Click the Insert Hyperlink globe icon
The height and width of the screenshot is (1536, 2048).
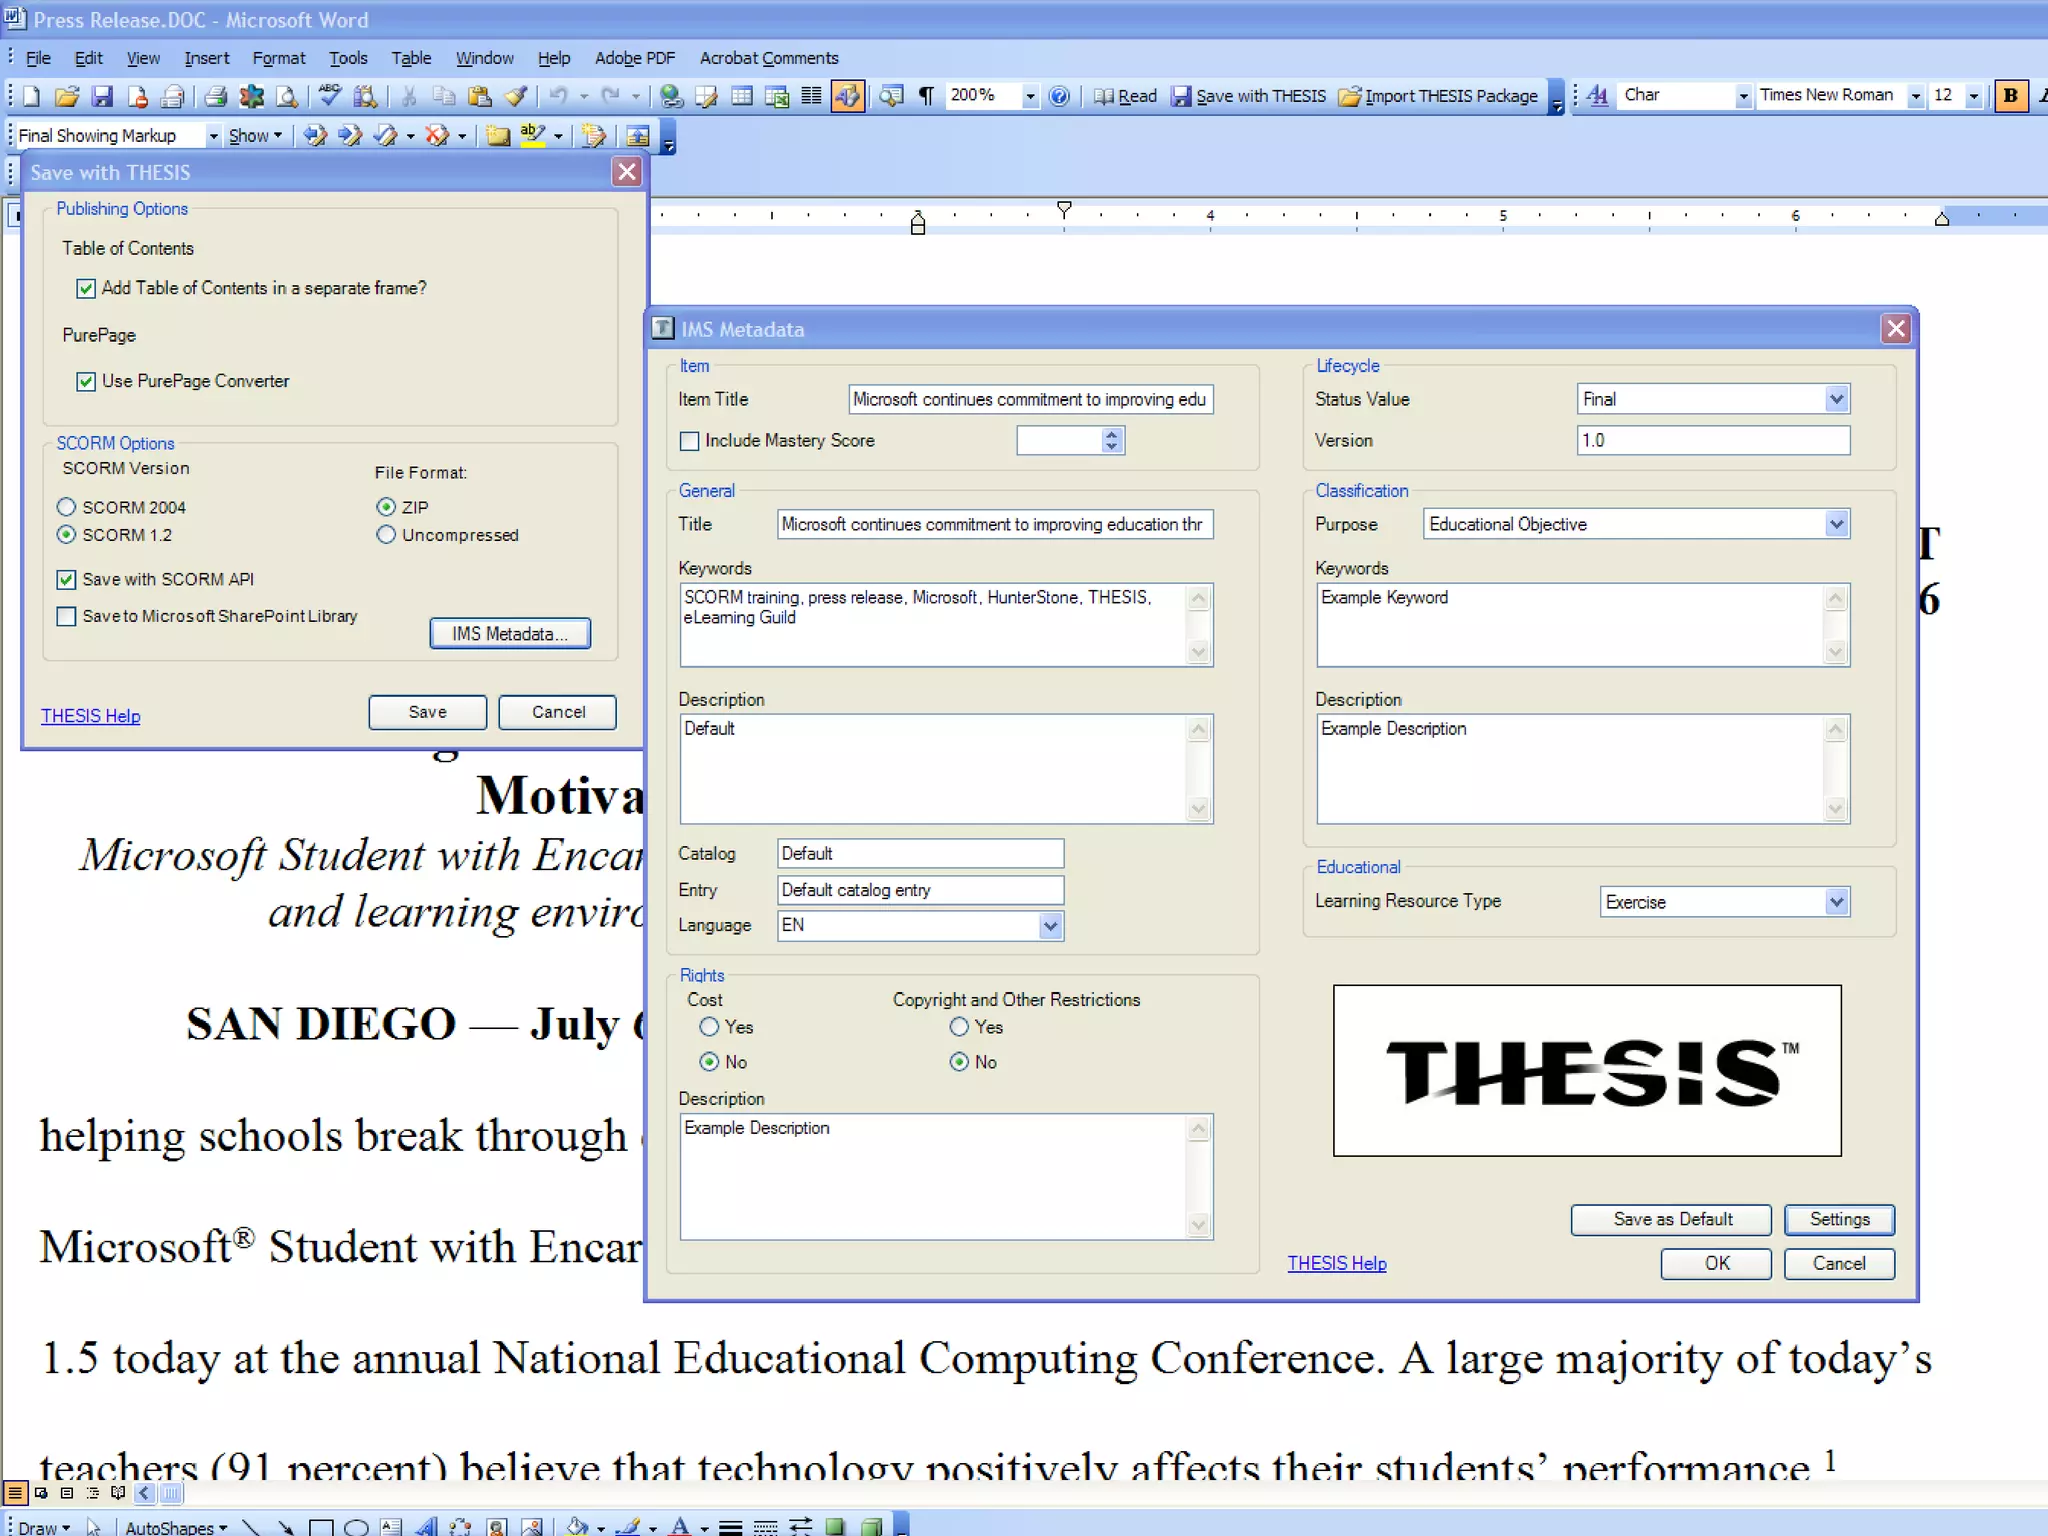pyautogui.click(x=671, y=96)
